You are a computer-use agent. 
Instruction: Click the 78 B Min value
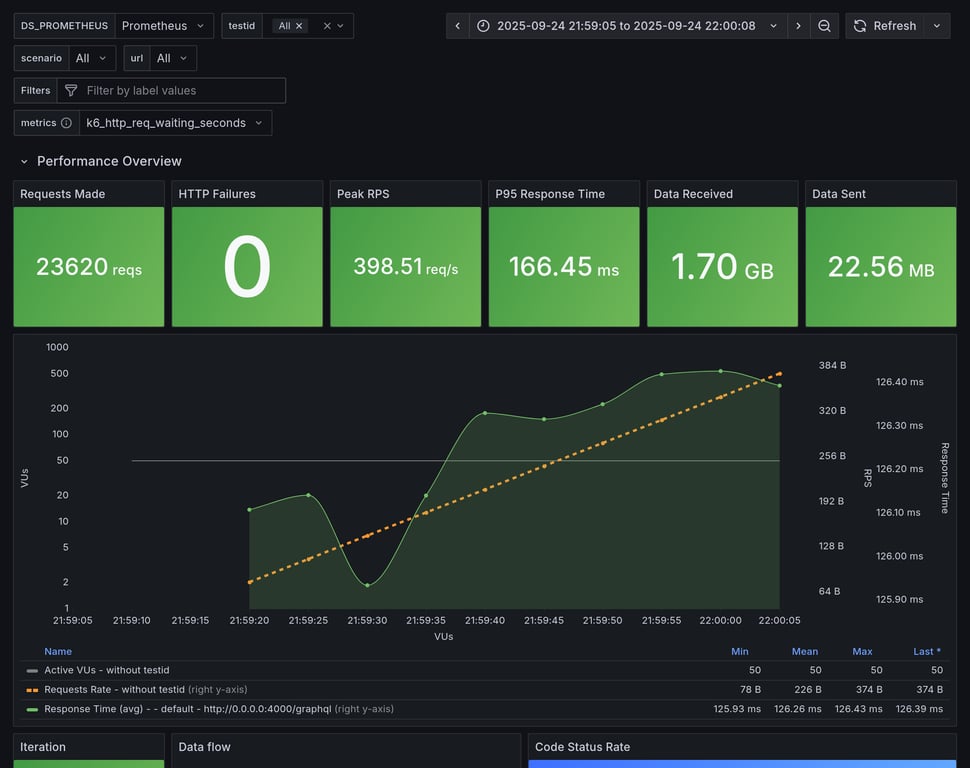(750, 689)
